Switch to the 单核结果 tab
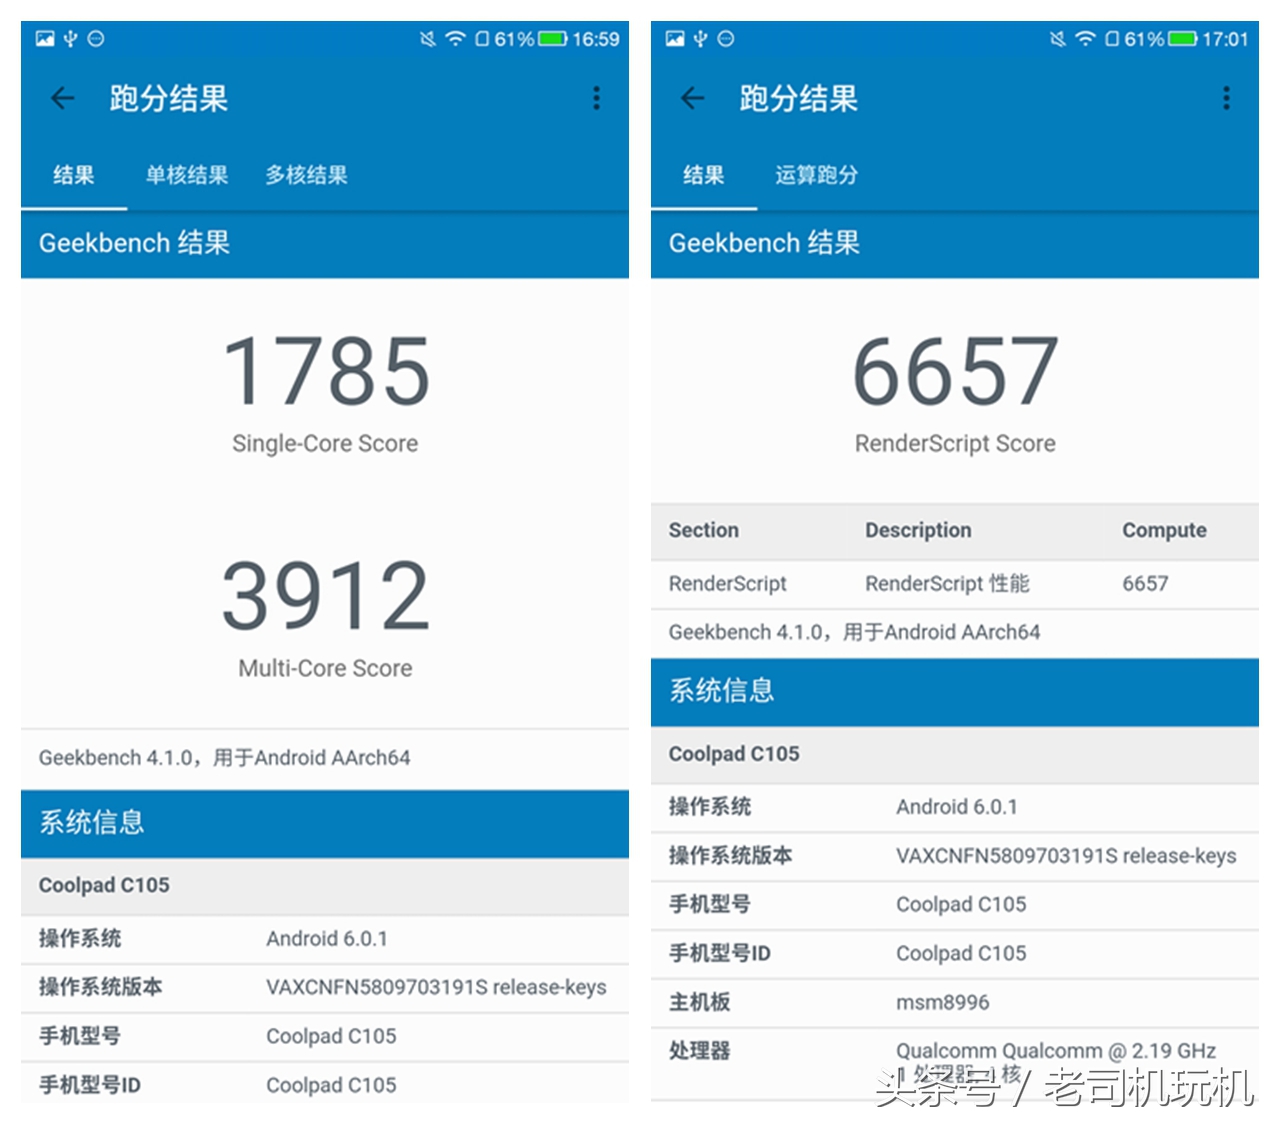The width and height of the screenshot is (1280, 1124). (185, 175)
